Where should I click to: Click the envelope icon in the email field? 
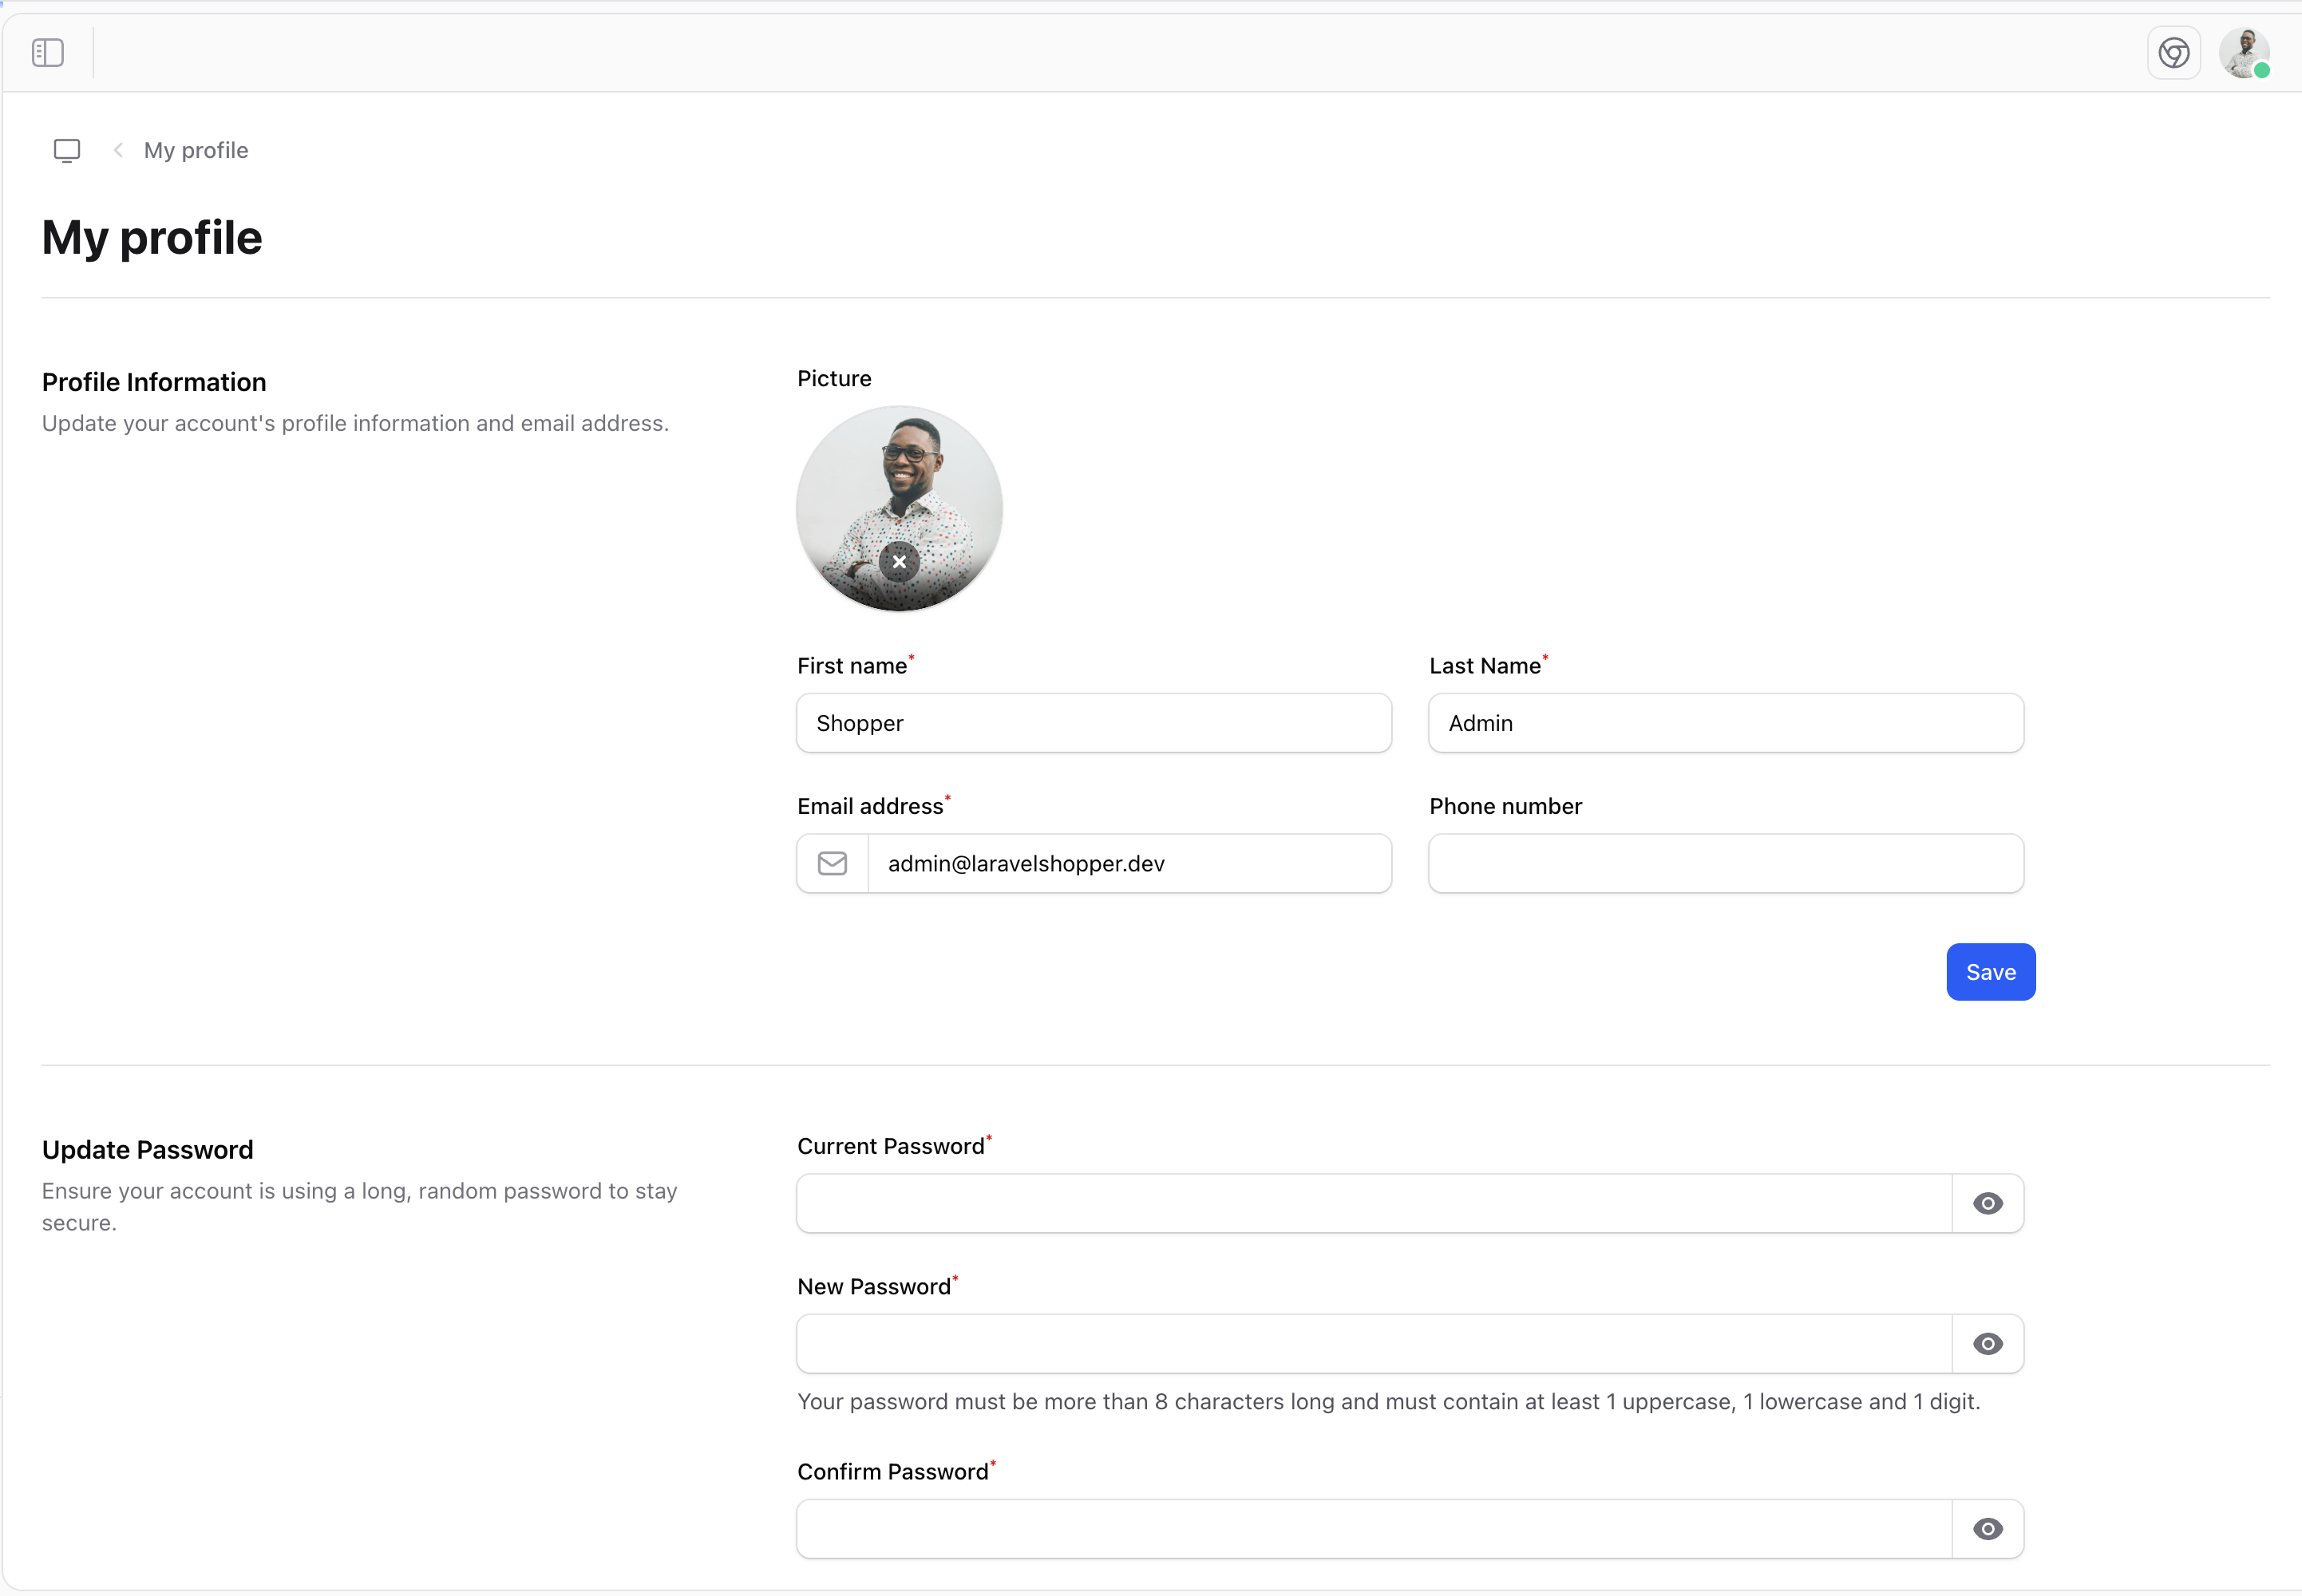[831, 862]
